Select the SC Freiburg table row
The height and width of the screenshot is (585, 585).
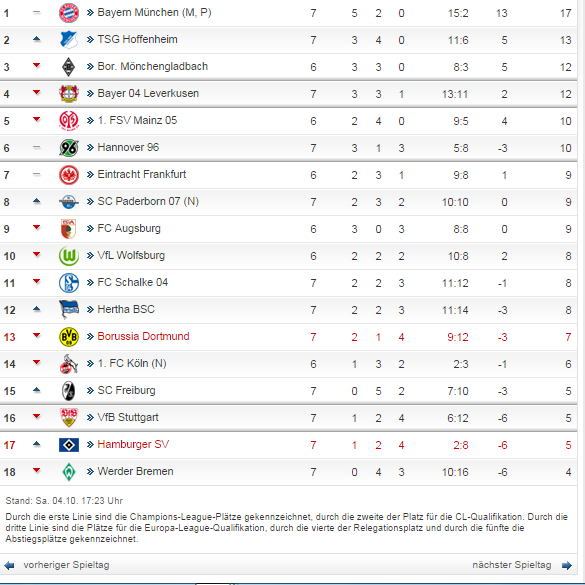(288, 391)
